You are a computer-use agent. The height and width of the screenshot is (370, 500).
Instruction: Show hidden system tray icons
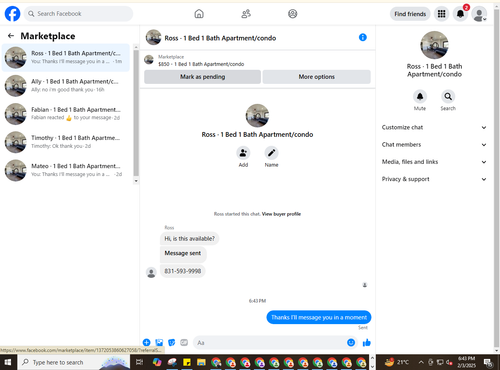click(x=421, y=362)
